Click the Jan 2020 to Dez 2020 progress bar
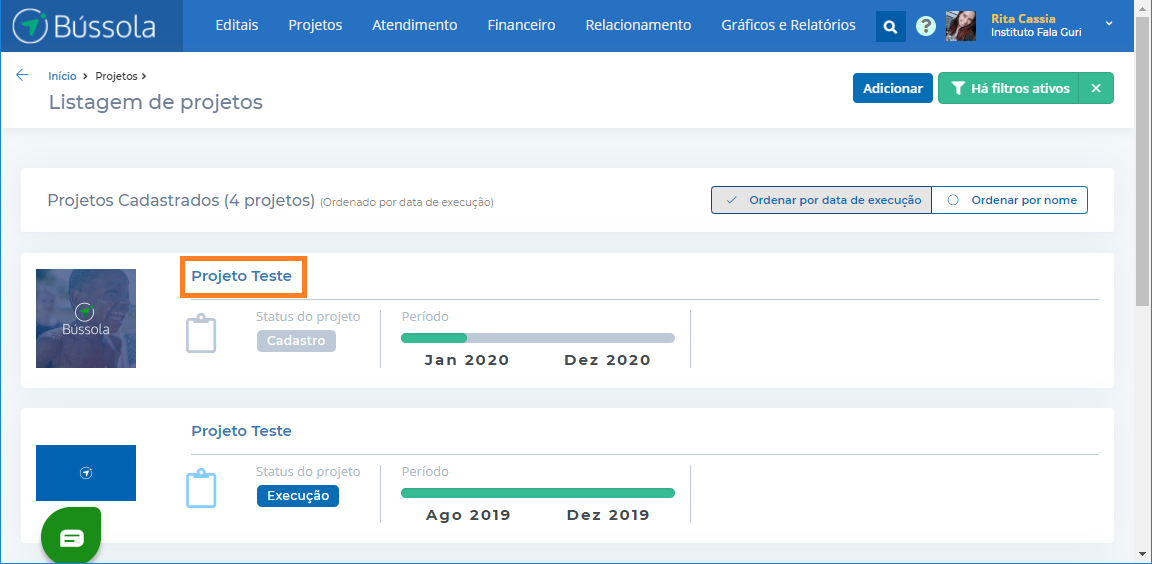1152x564 pixels. tap(538, 338)
